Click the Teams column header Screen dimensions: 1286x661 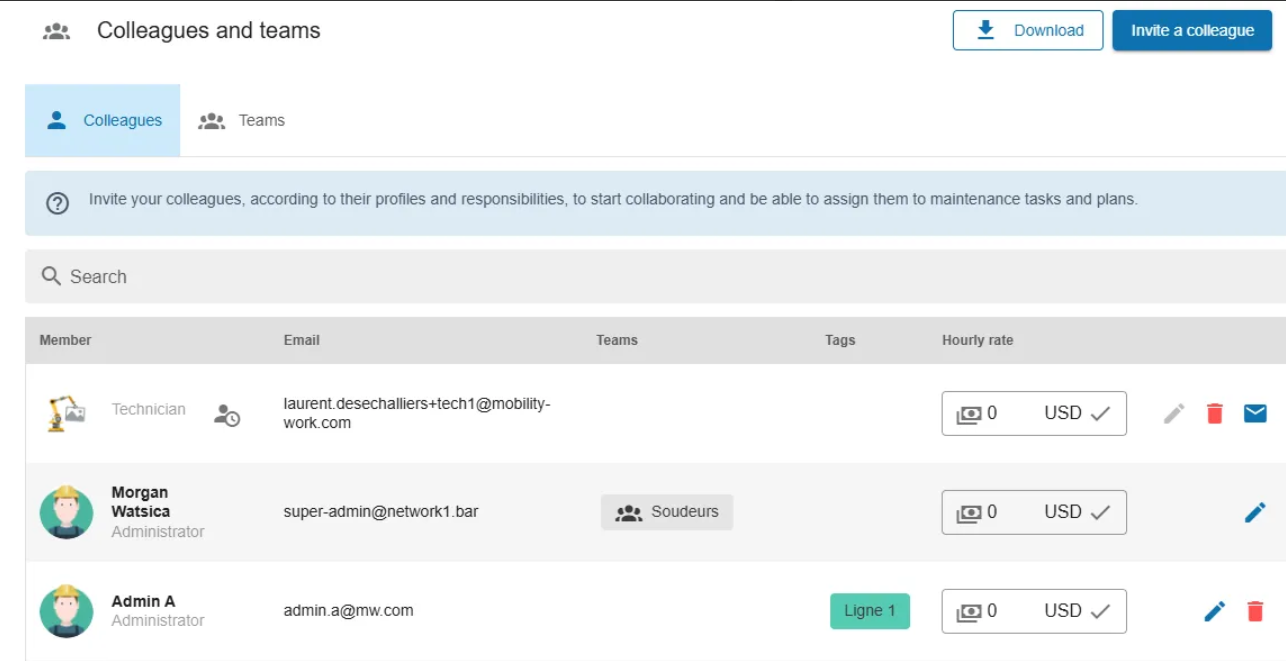[616, 340]
